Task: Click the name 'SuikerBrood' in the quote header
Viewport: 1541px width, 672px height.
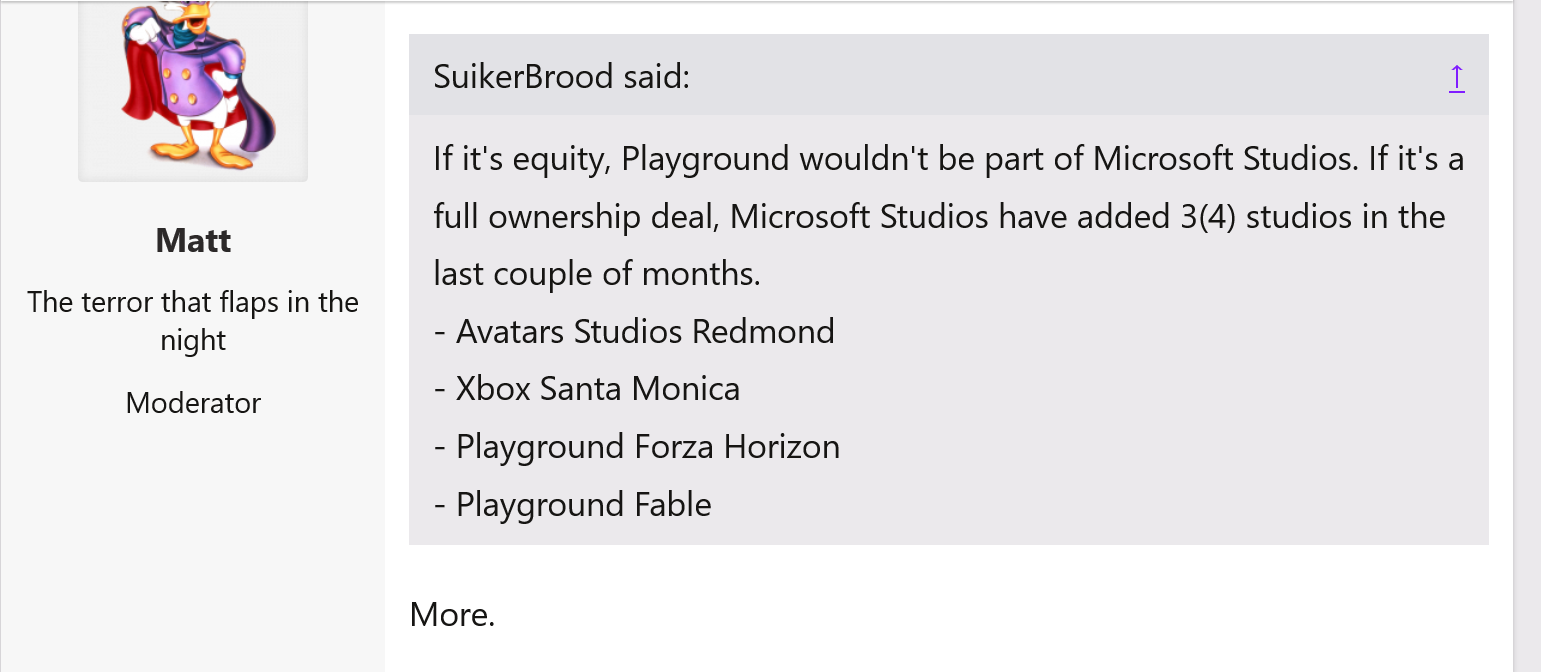Action: click(523, 76)
